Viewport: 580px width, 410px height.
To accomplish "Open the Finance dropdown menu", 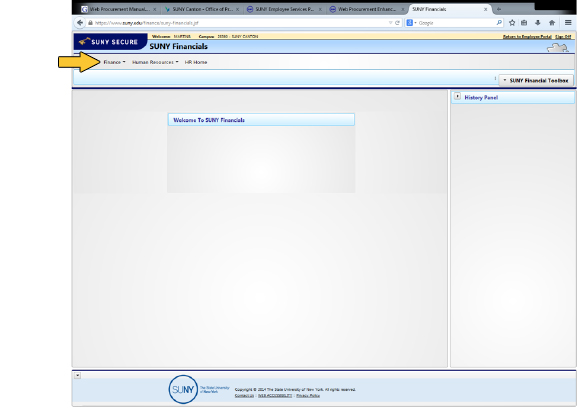I will pyautogui.click(x=114, y=62).
